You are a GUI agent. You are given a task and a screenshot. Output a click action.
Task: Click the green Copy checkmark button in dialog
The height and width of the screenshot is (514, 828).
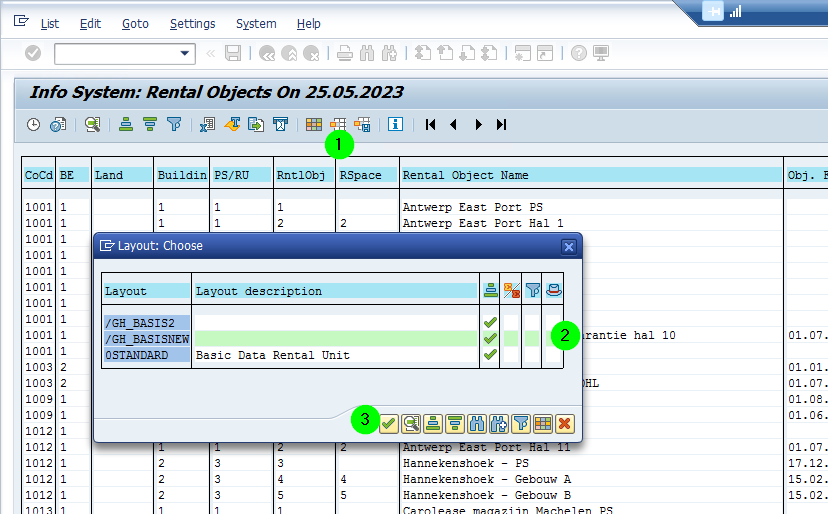click(389, 424)
